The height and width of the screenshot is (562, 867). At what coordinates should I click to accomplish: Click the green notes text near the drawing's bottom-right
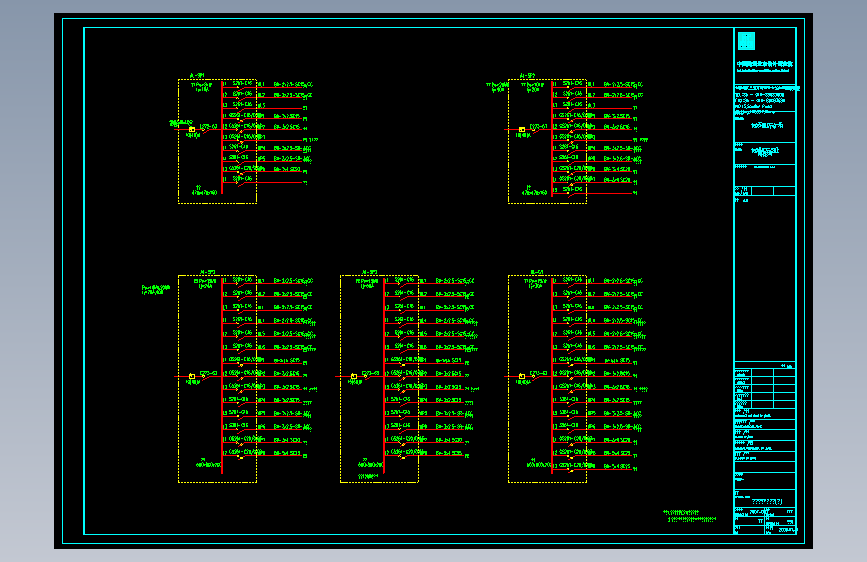690,516
